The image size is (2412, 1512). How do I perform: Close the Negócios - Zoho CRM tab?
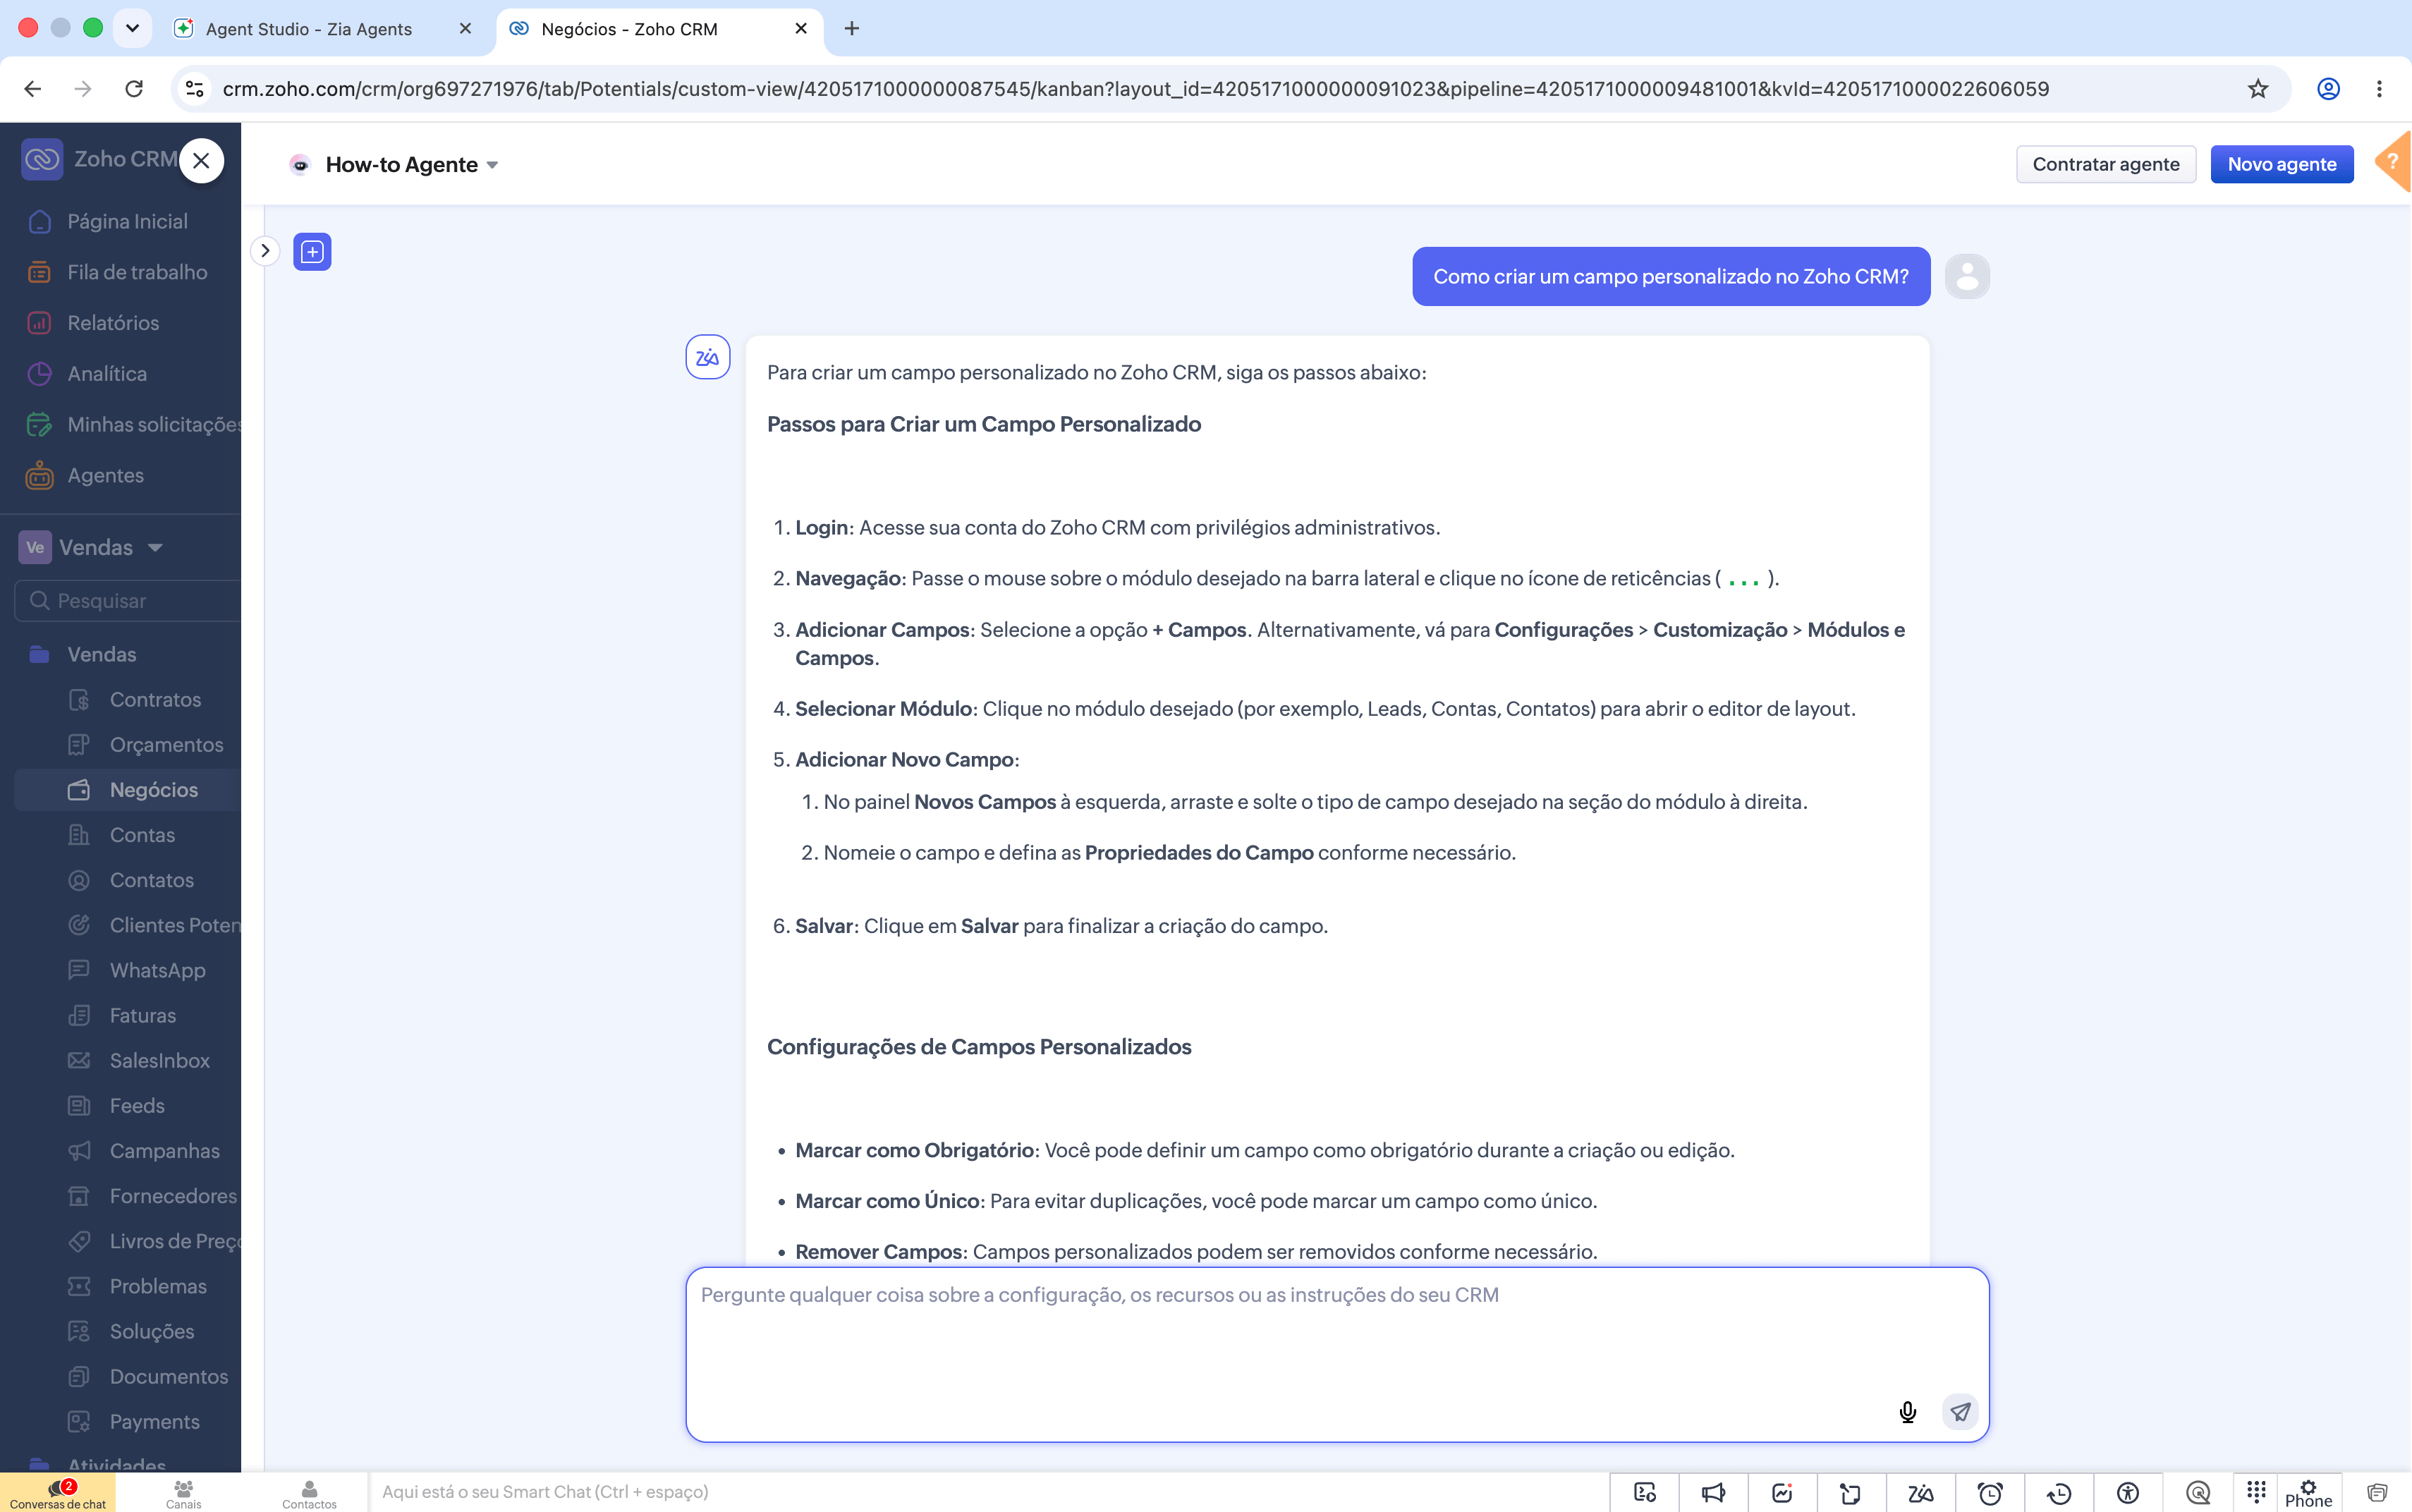tap(801, 29)
